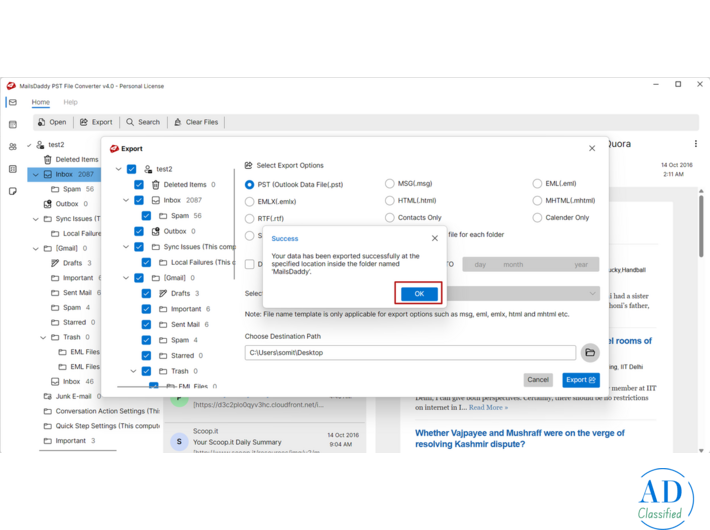Select Contacts Only option
The width and height of the screenshot is (710, 530).
[x=389, y=217]
